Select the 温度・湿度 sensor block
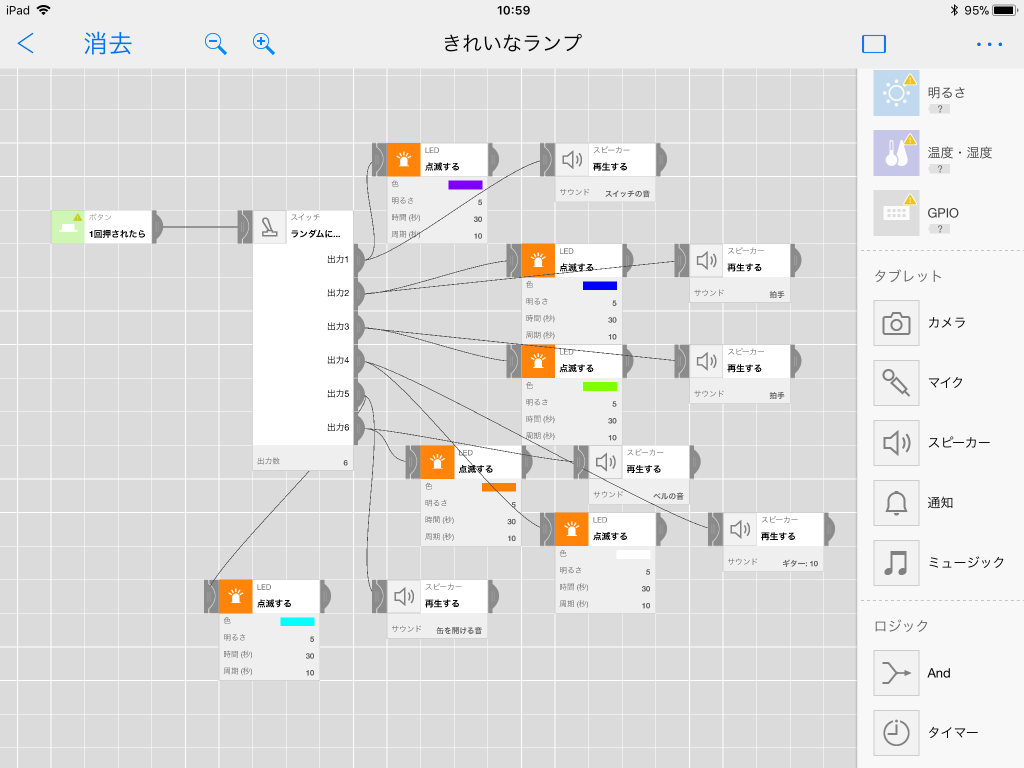Viewport: 1024px width, 768px height. coord(896,153)
